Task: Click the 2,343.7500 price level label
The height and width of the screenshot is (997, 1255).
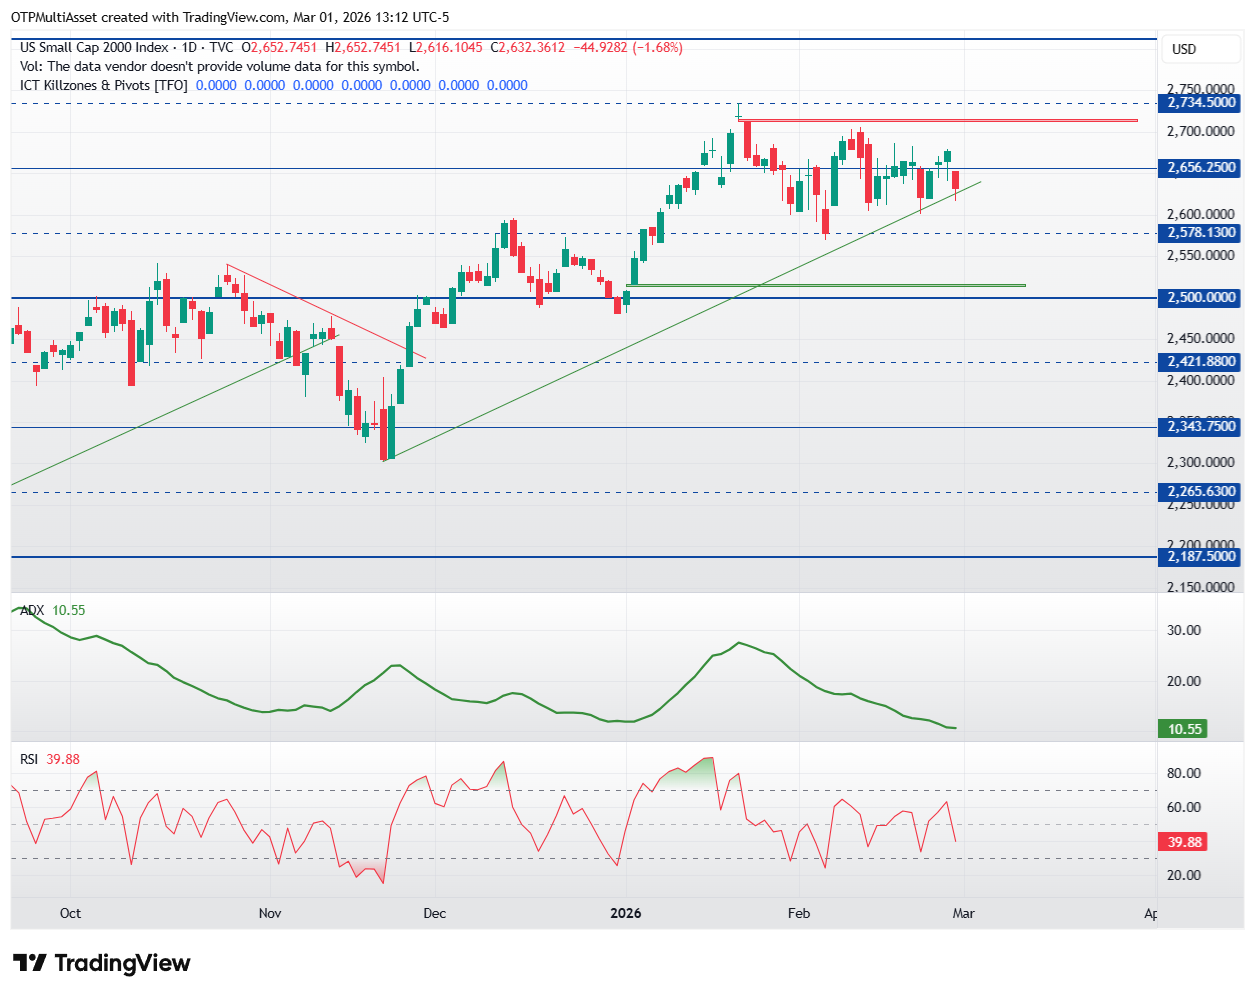Action: tap(1200, 426)
